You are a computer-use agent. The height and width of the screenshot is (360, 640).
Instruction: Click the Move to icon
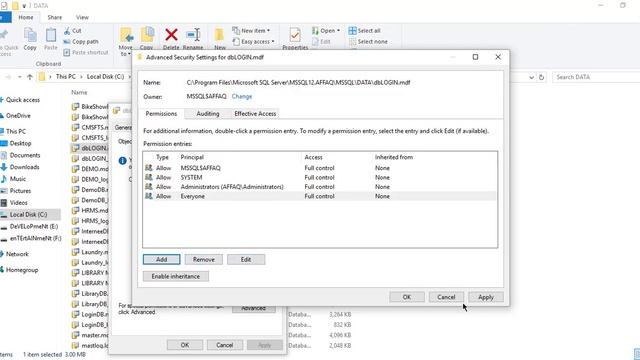(126, 35)
